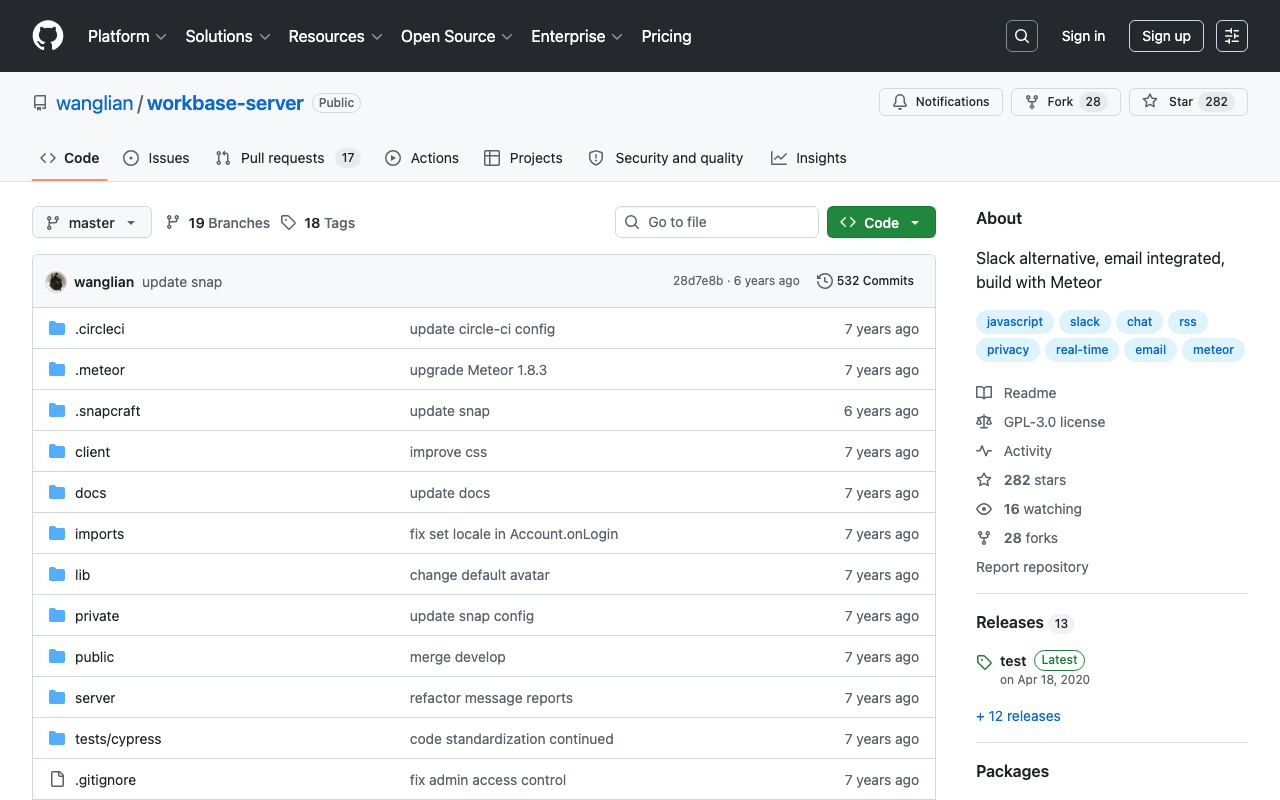
Task: Expand the Platform menu in the header
Action: point(127,36)
